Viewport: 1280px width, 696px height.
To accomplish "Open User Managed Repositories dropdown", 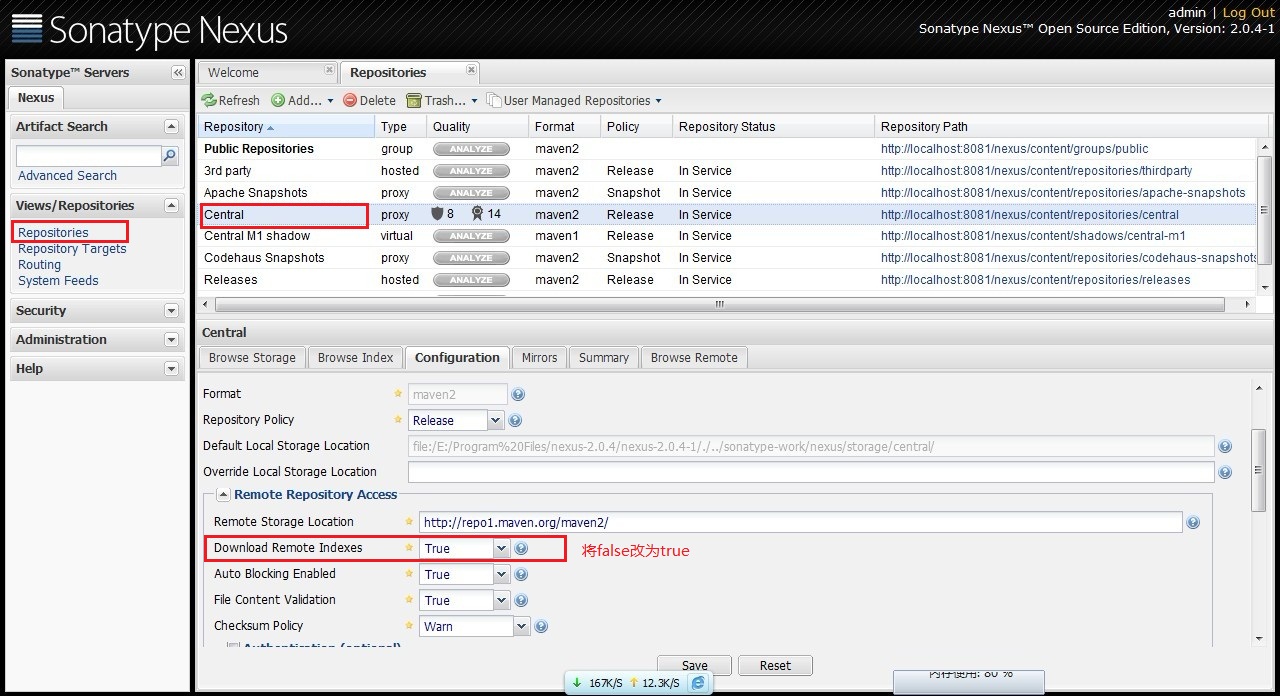I will click(574, 100).
